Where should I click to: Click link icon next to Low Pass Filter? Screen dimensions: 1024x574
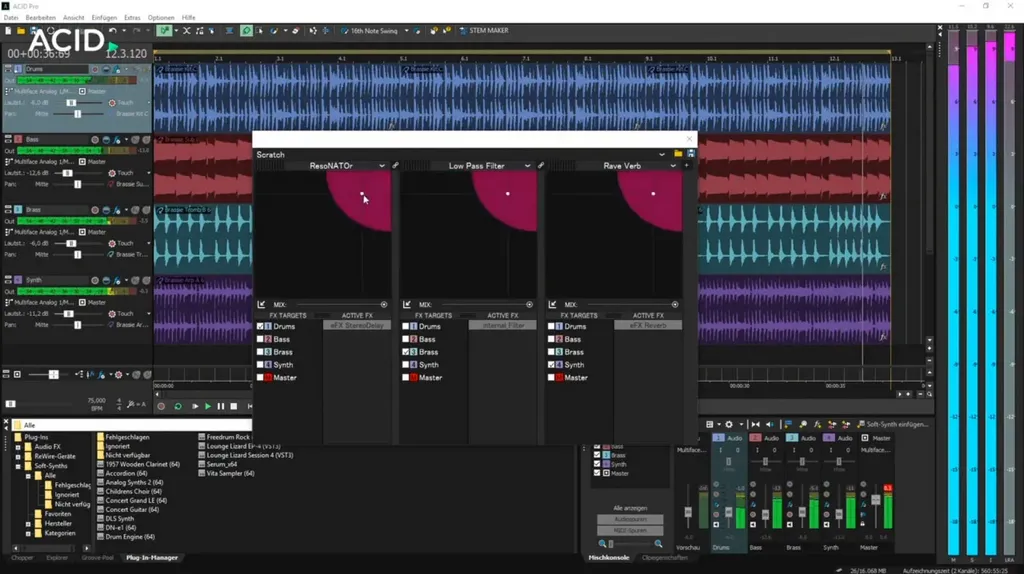(x=541, y=166)
